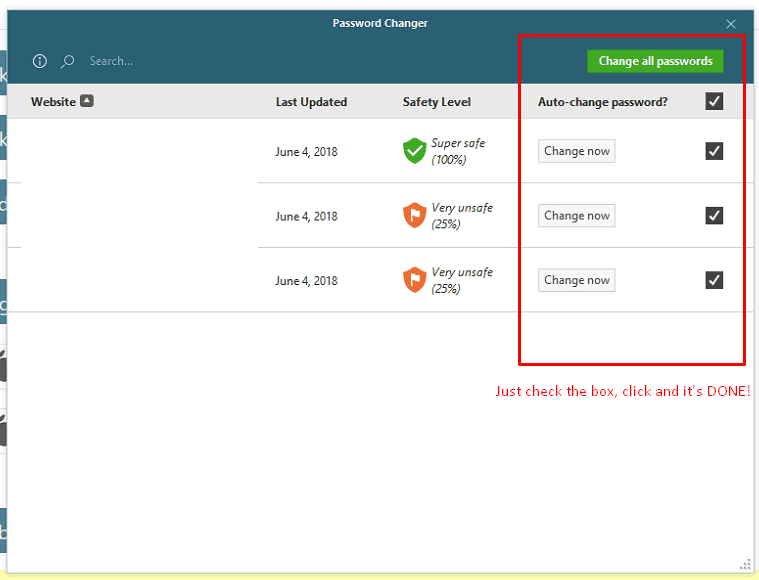Sort by Website using the arrow icon
The image size is (759, 580).
click(87, 101)
